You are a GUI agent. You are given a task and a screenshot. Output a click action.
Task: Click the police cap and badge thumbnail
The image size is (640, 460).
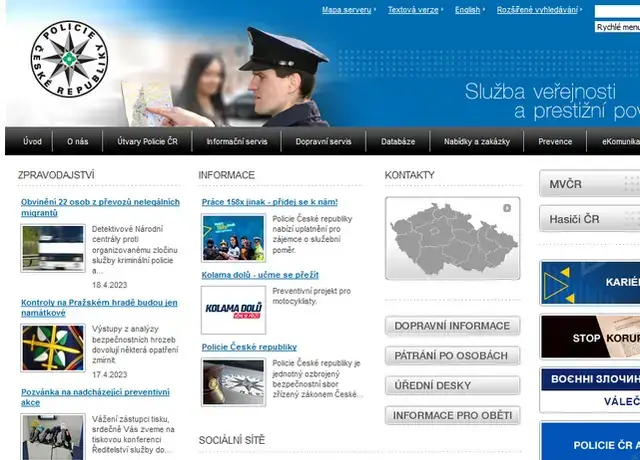coord(233,382)
